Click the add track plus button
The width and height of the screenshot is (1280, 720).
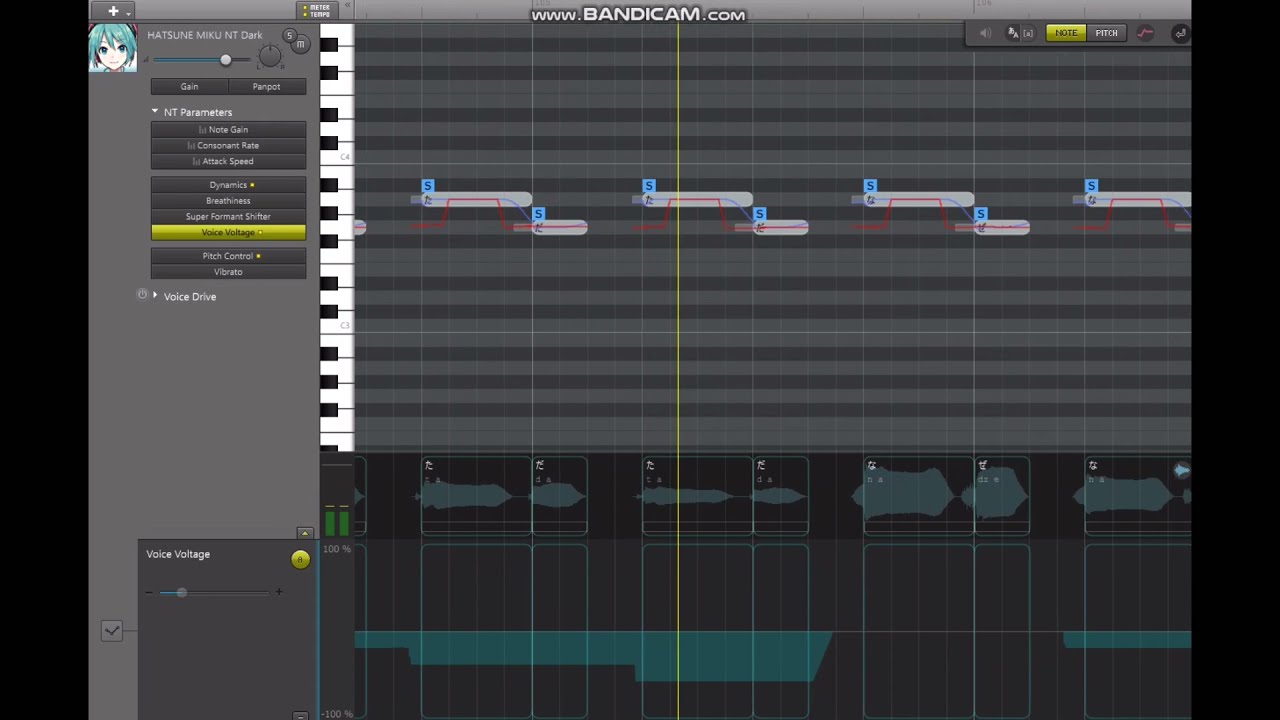112,11
